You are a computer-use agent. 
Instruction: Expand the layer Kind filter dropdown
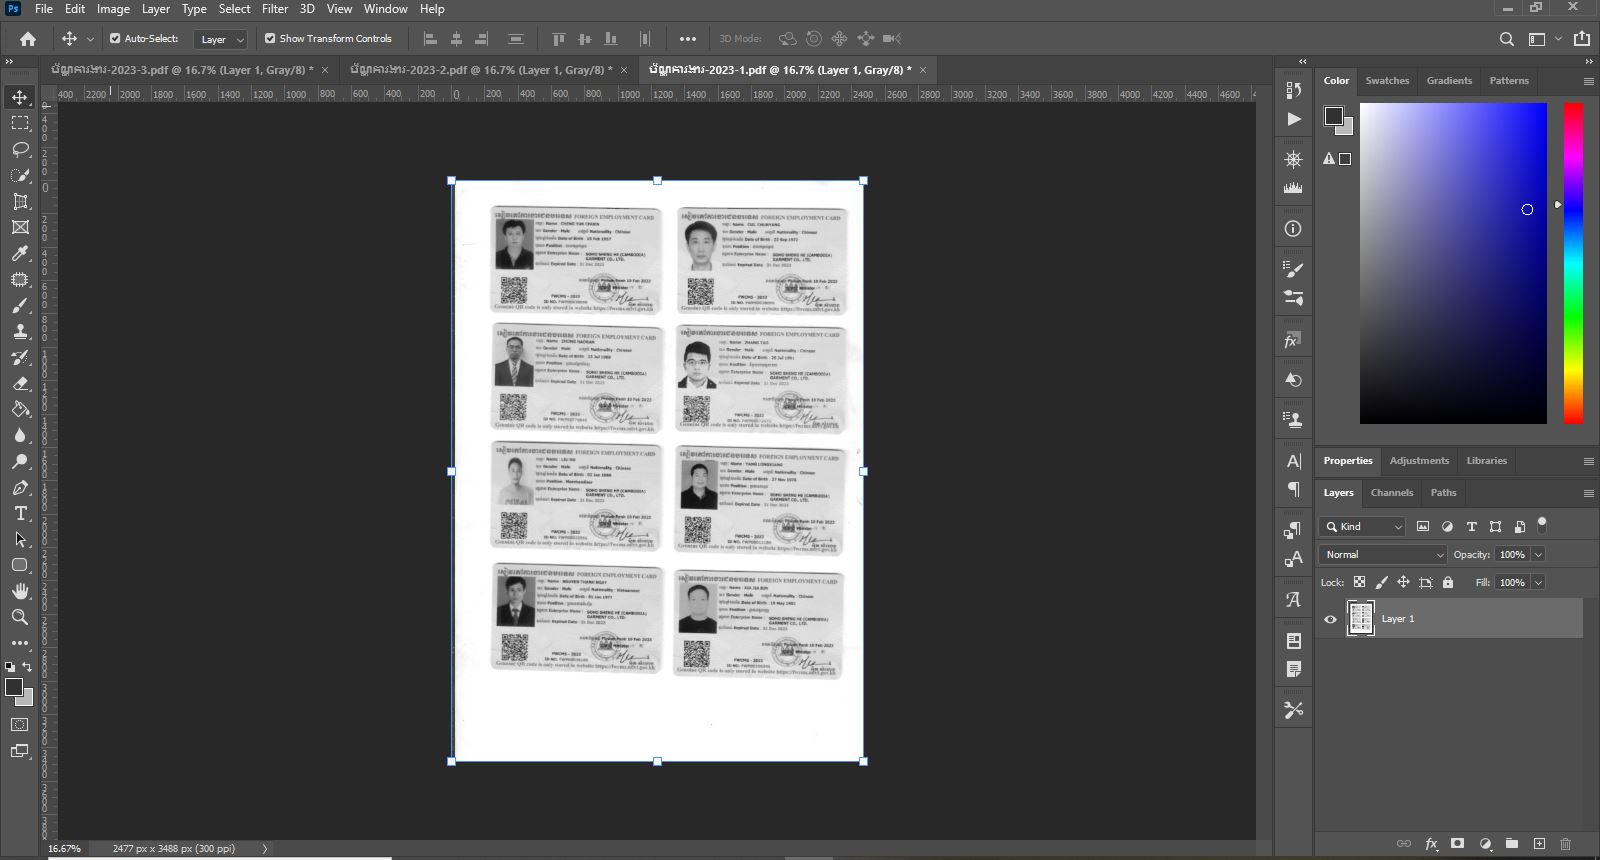point(1364,526)
